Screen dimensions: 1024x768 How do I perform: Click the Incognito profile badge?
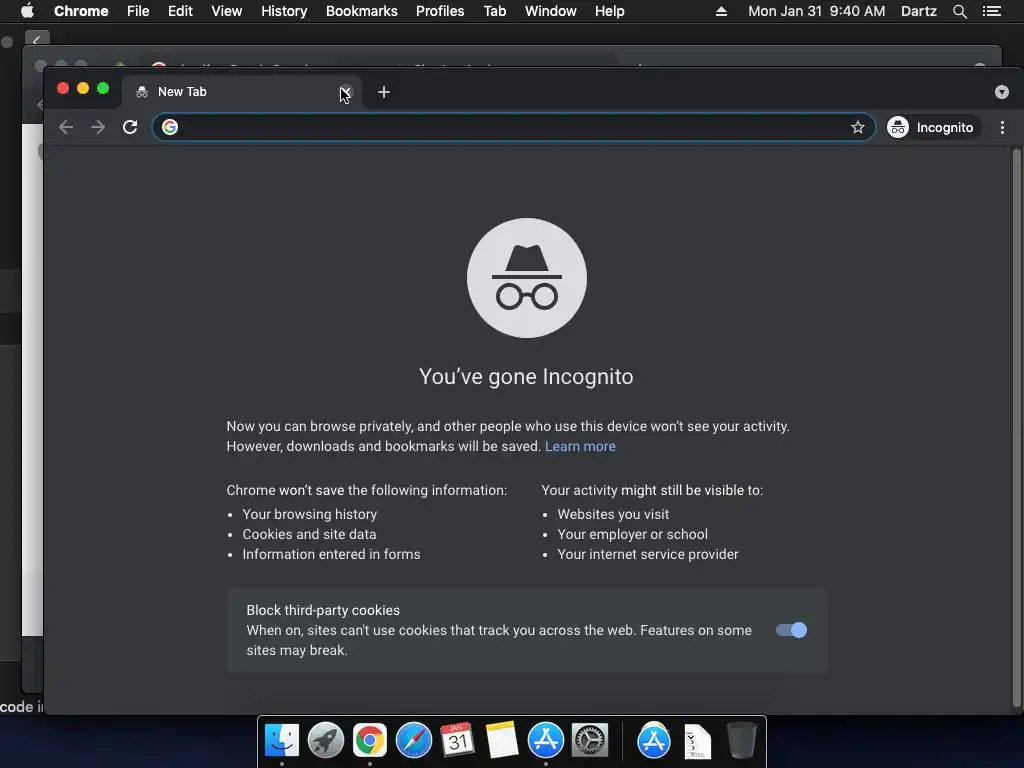[x=932, y=127]
